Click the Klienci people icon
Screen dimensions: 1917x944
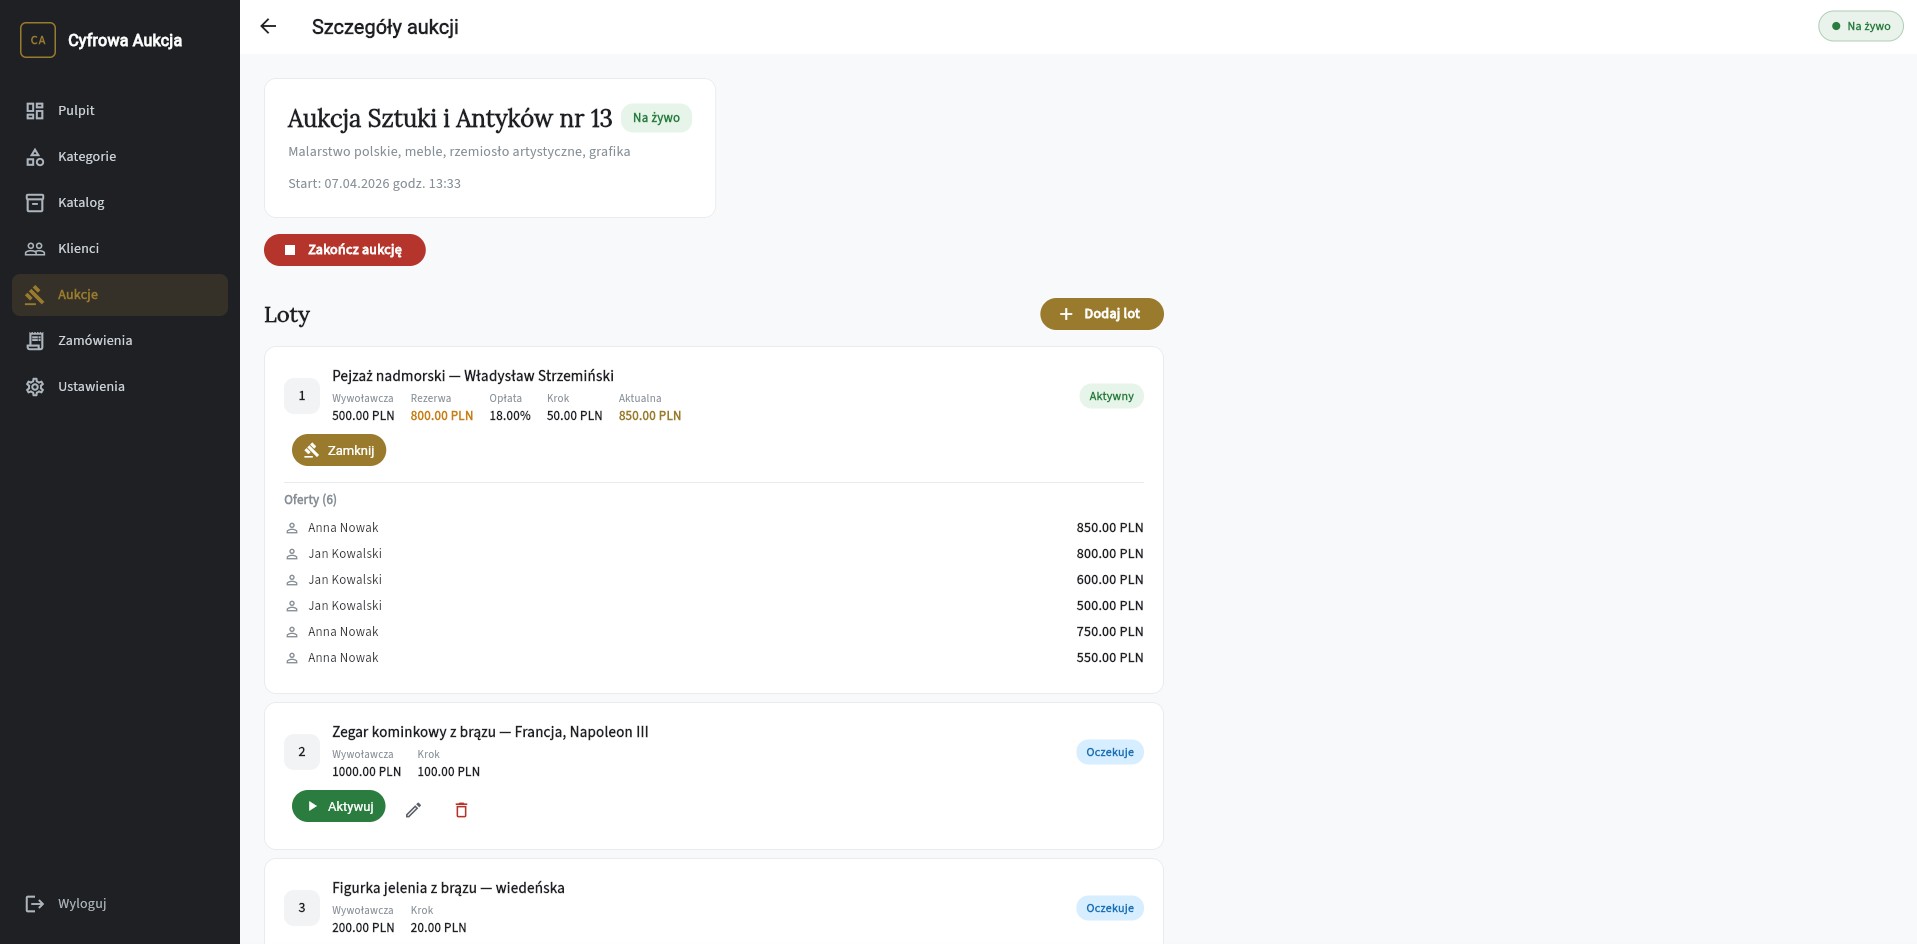35,249
